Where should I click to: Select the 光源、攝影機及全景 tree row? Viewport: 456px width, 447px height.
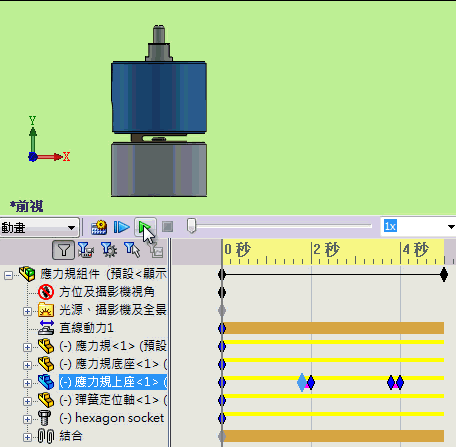[x=113, y=310]
